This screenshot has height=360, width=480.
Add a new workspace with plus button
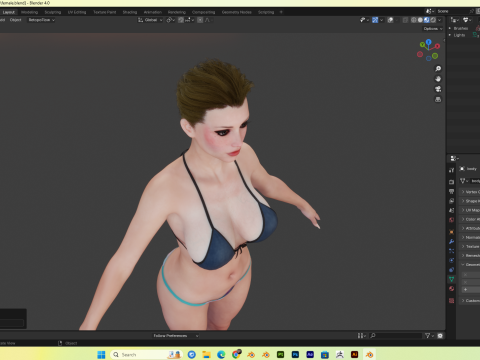pos(281,12)
